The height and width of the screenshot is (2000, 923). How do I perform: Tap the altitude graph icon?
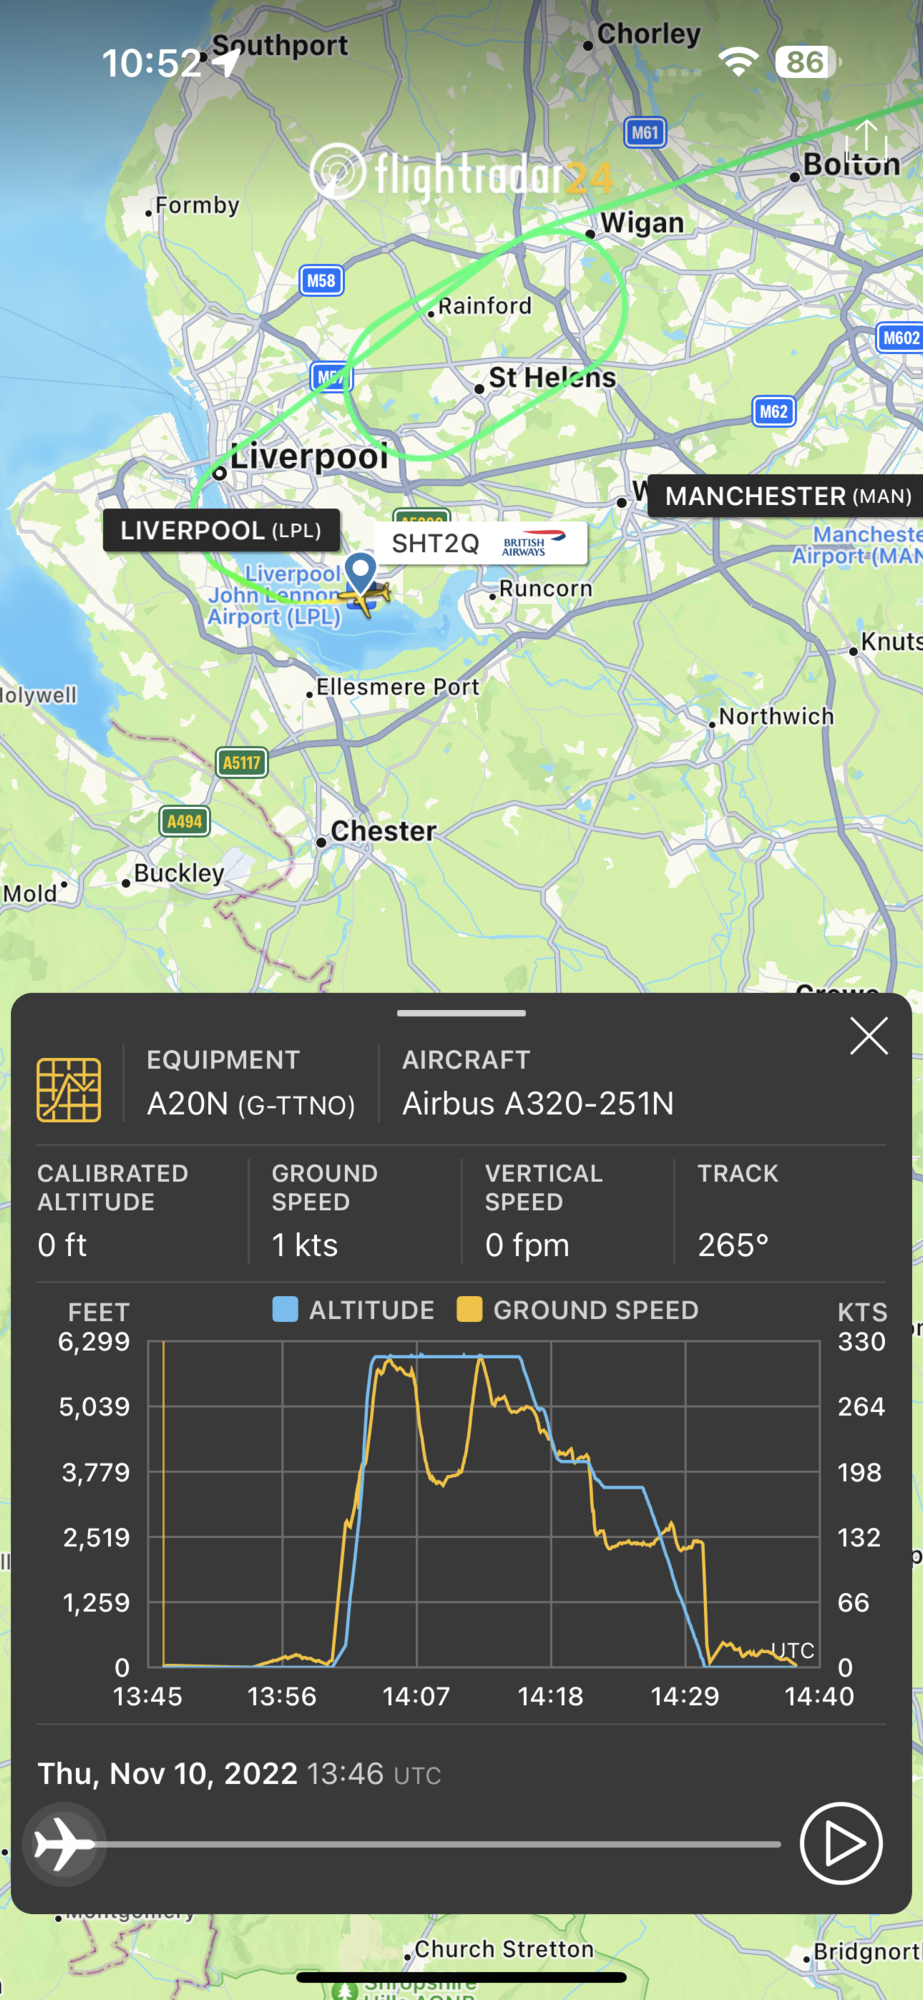(x=69, y=1089)
